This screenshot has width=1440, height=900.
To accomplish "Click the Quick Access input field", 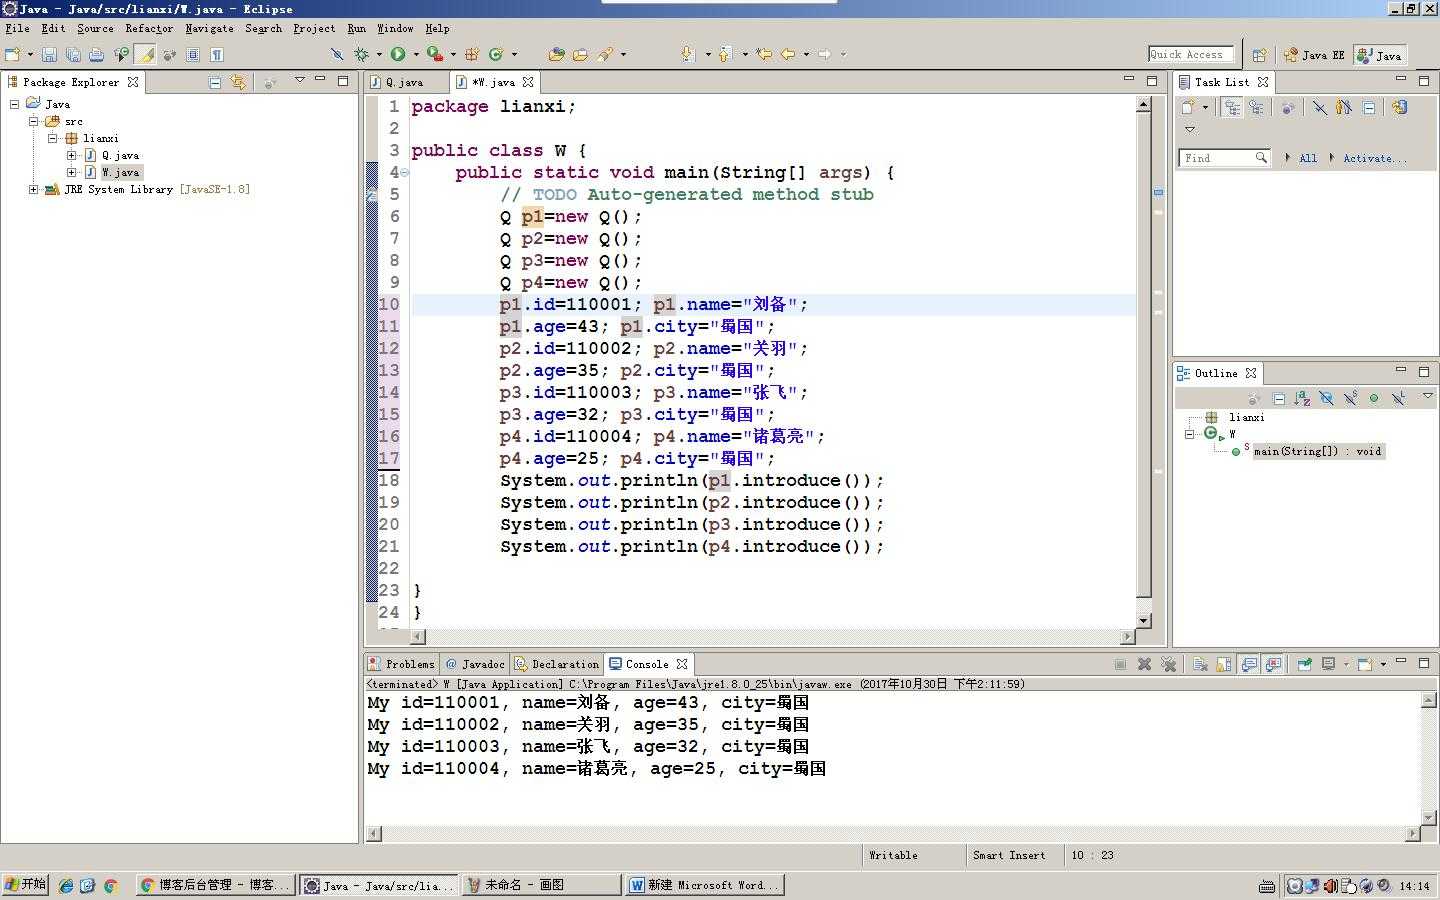I will coord(1190,54).
